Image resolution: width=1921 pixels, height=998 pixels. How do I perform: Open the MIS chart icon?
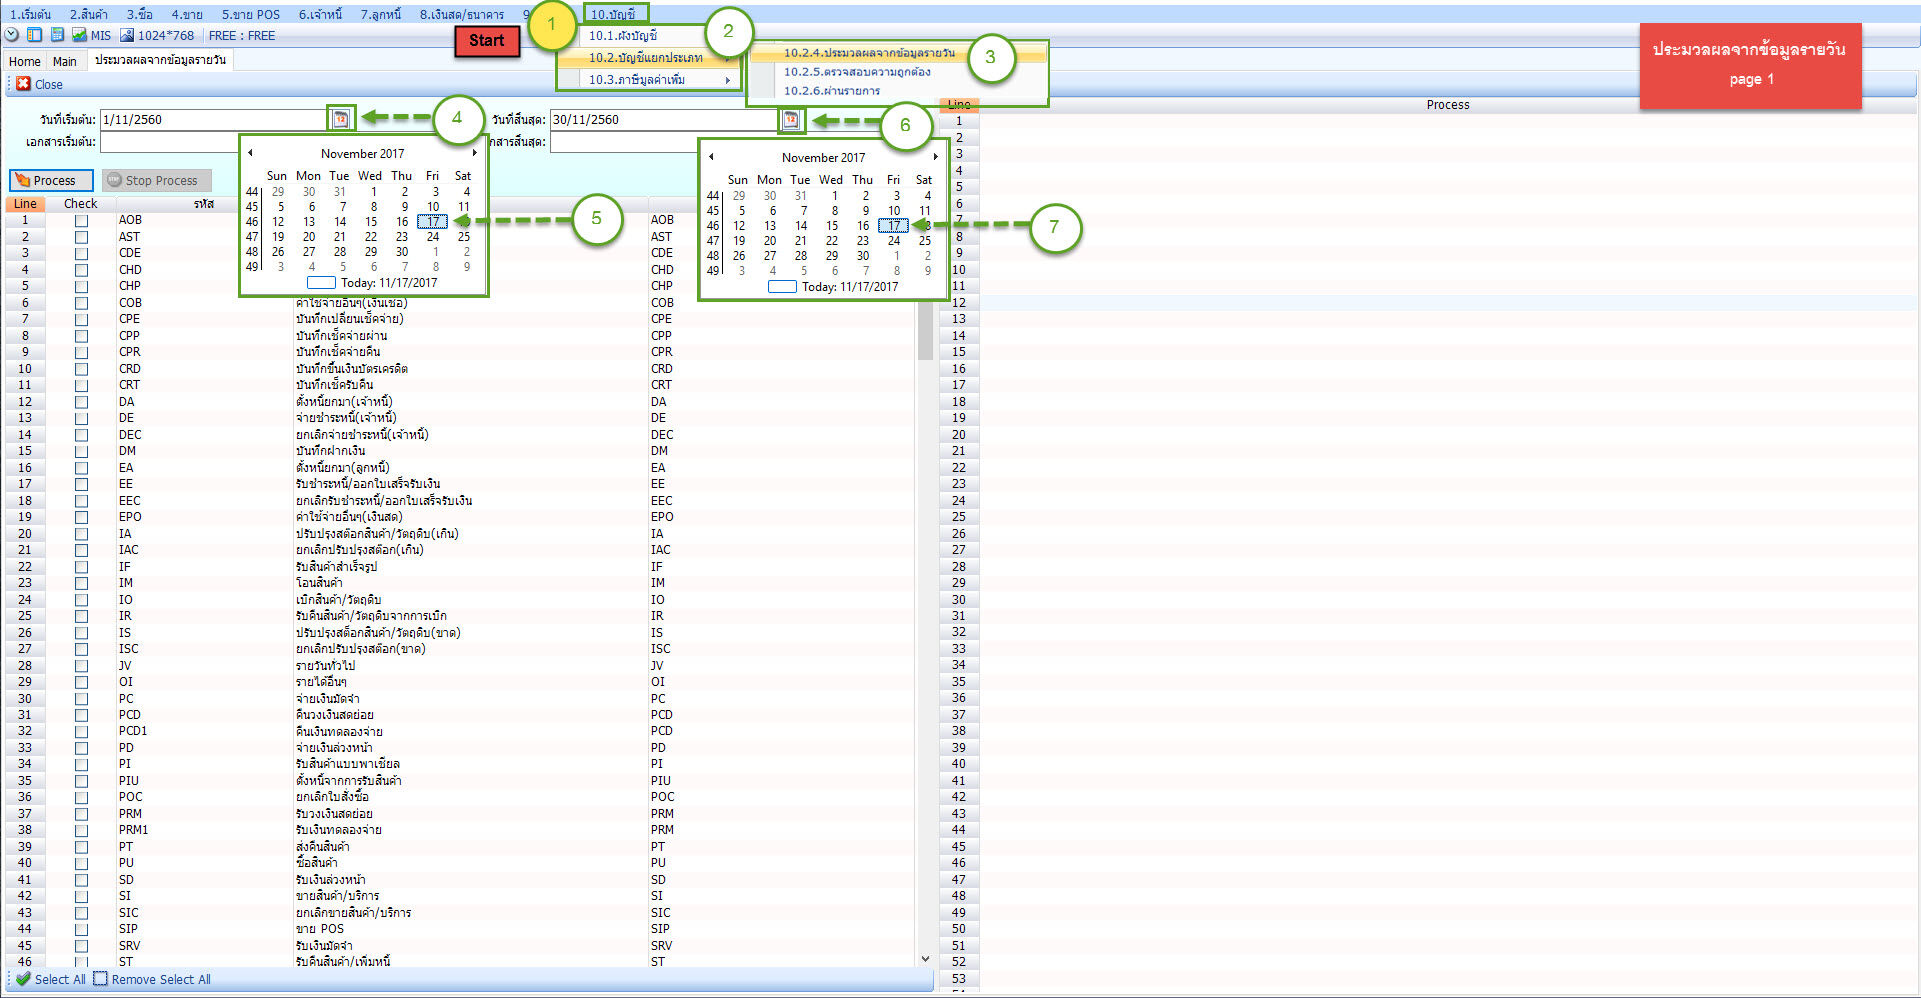[79, 35]
